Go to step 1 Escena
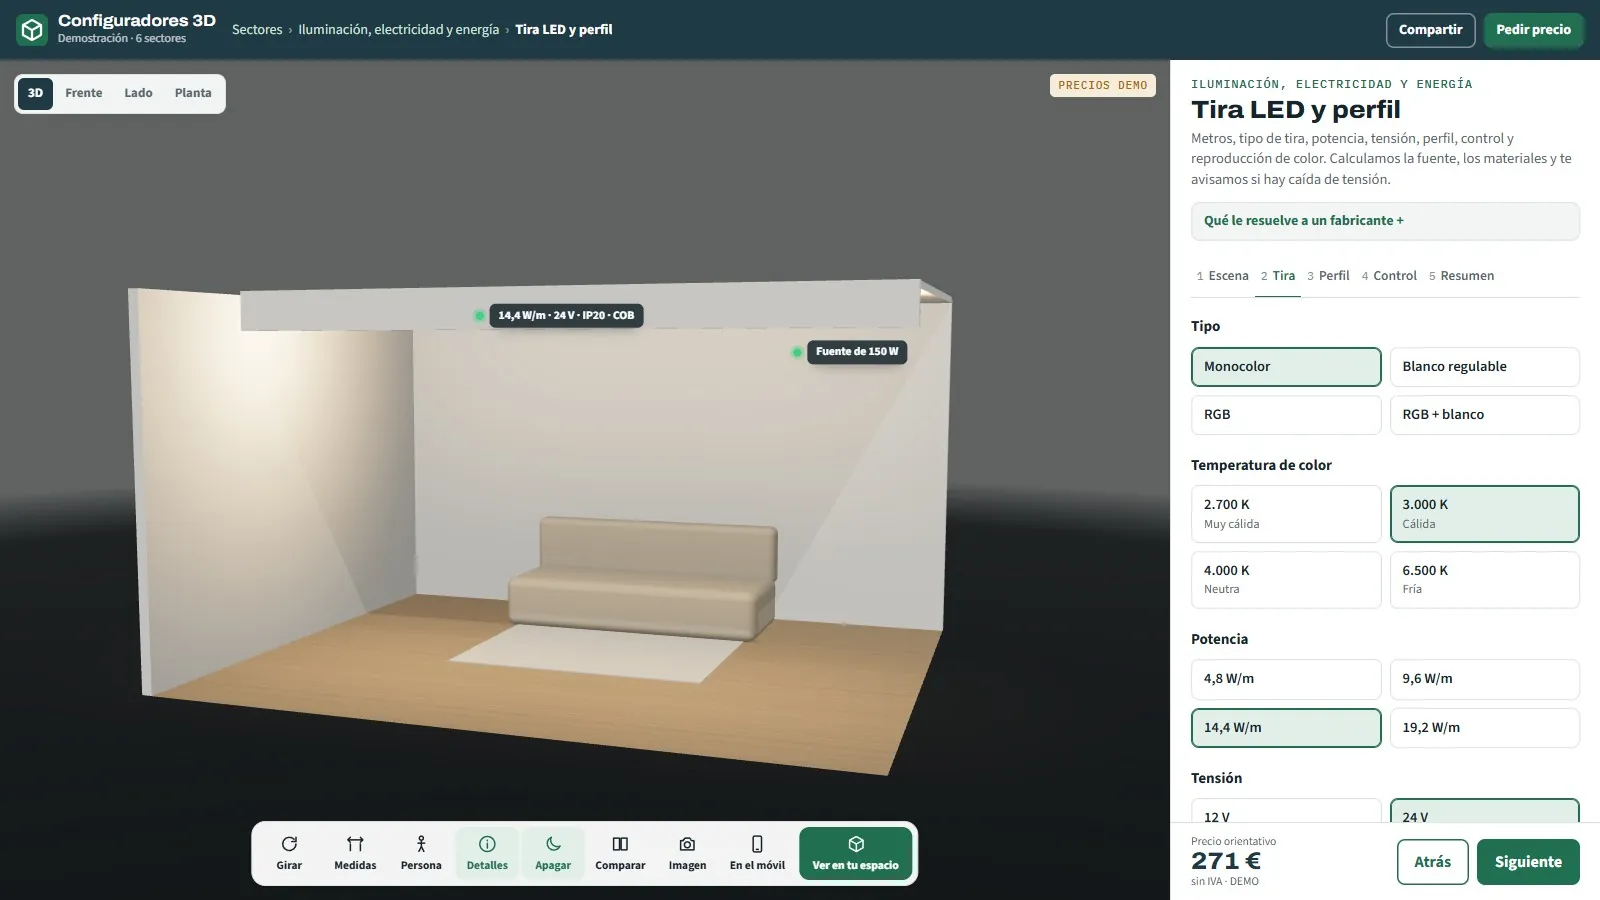 tap(1222, 276)
